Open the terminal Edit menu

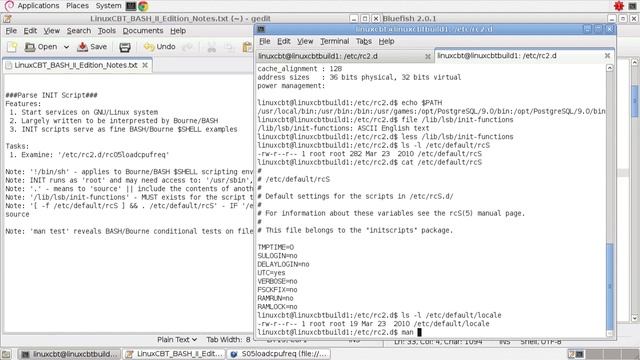coord(284,41)
